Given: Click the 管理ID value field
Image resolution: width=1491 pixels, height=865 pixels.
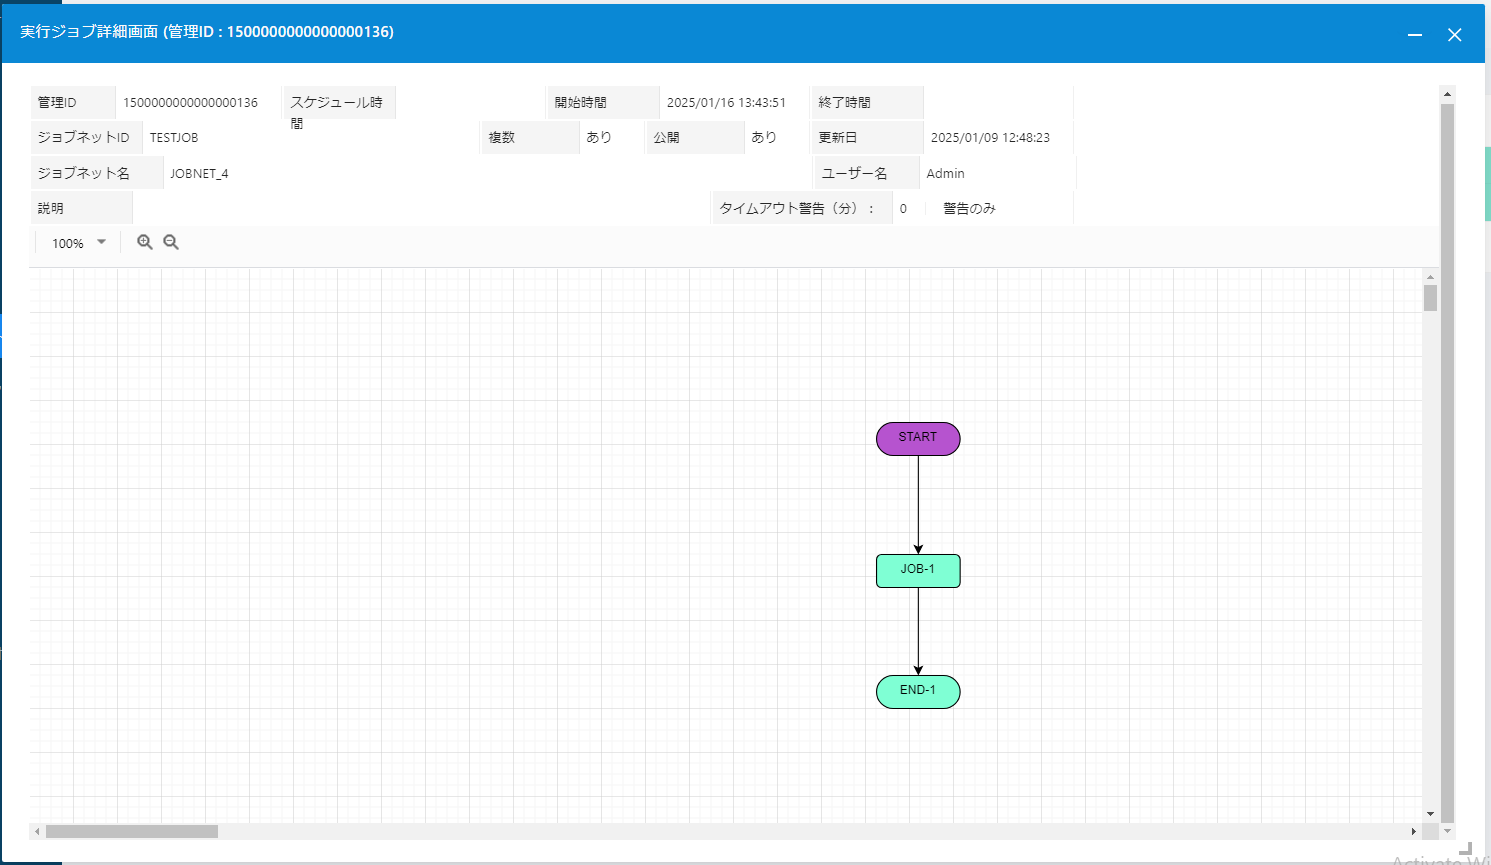Looking at the screenshot, I should (x=190, y=101).
